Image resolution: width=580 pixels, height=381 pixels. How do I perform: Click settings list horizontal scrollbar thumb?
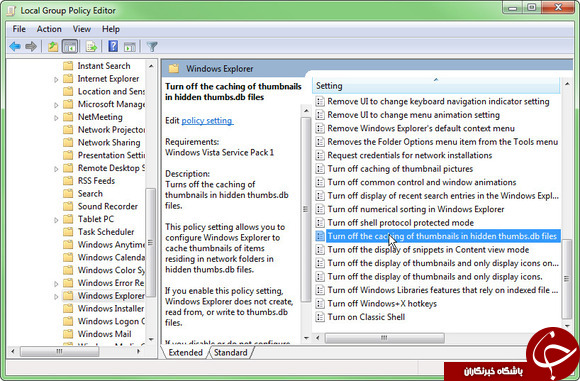(385, 338)
